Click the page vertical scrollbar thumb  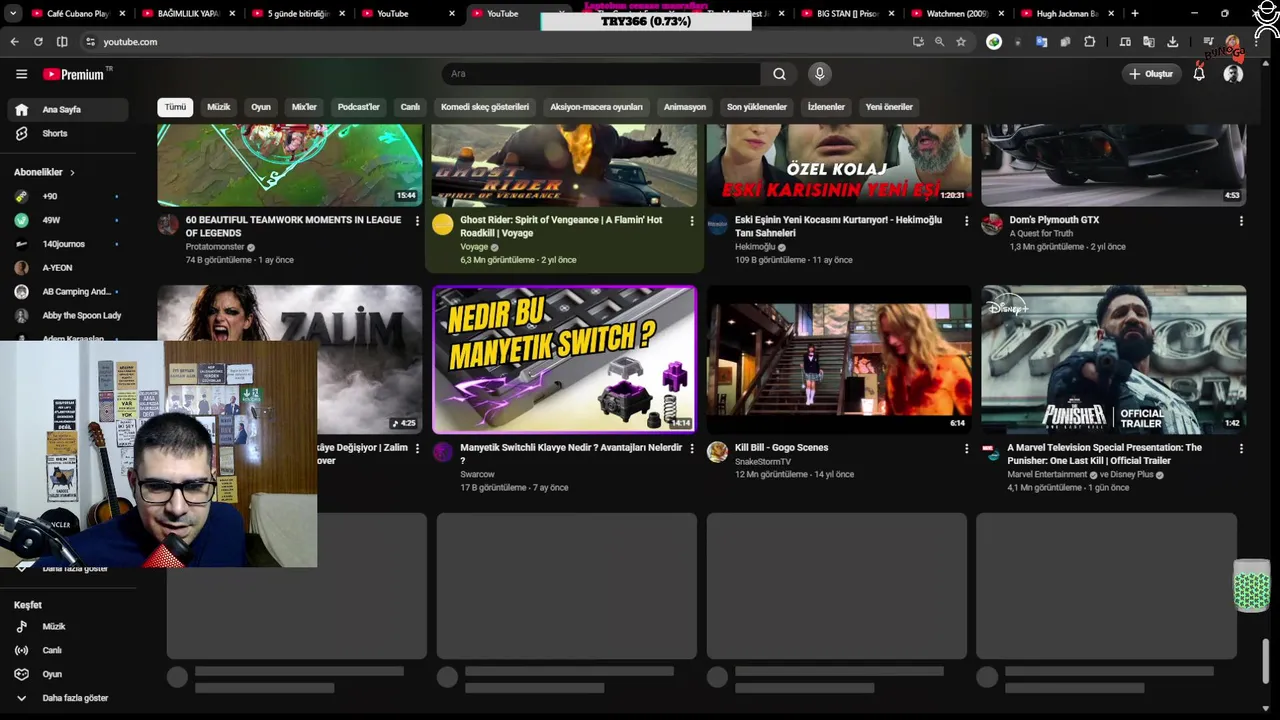tap(1266, 661)
